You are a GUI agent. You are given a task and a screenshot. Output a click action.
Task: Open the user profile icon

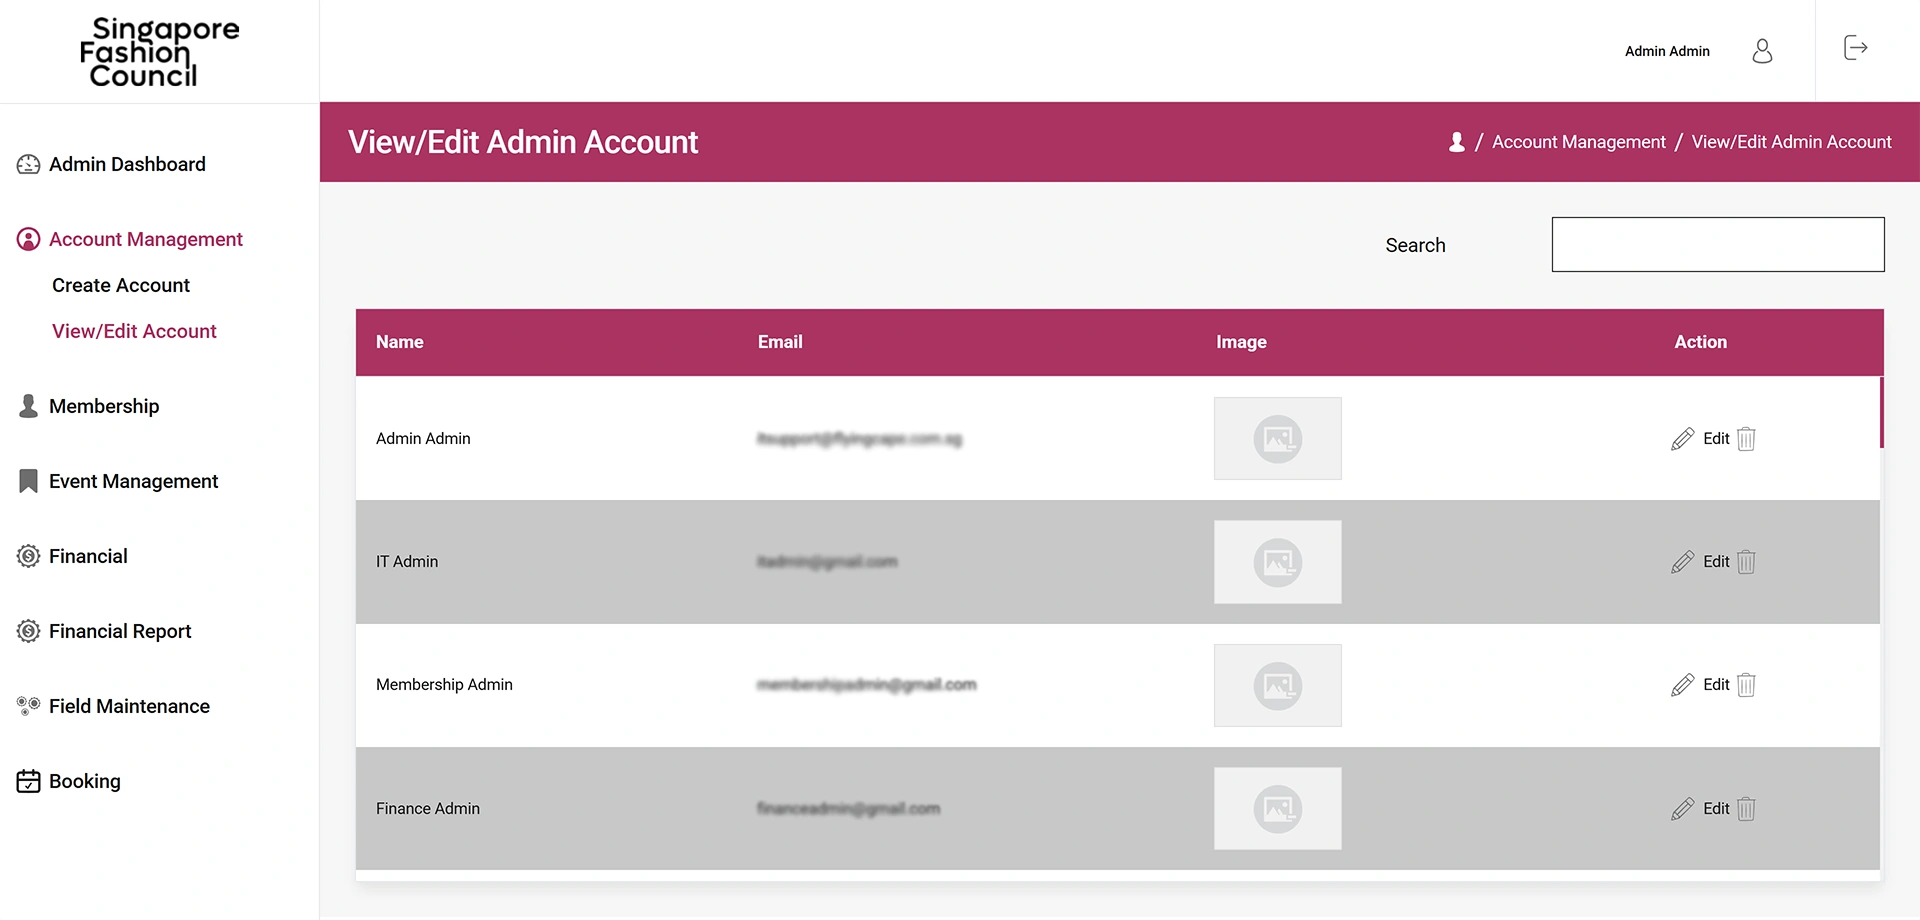pyautogui.click(x=1762, y=51)
